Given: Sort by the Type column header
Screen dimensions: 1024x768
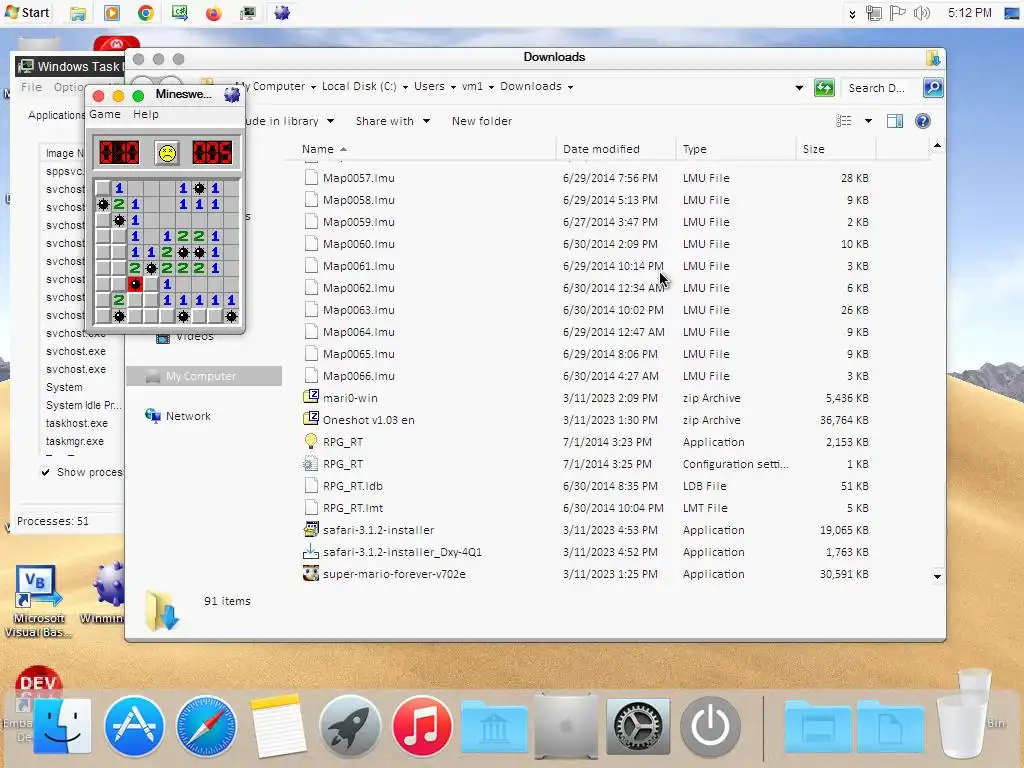Looking at the screenshot, I should point(735,149).
